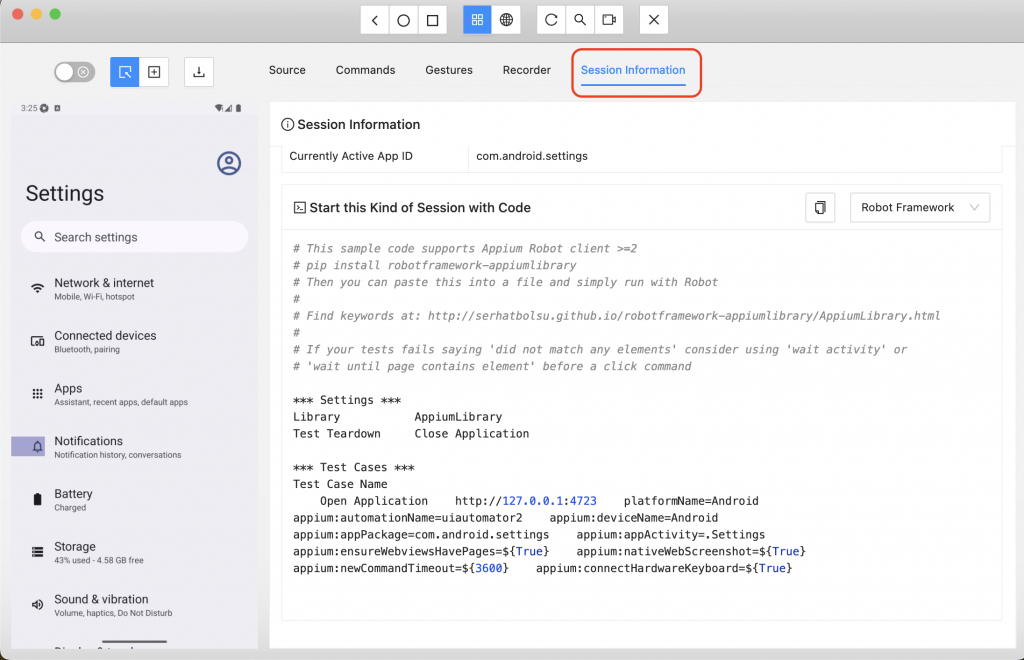Click the com.android.settings app ID value
Viewport: 1024px width, 660px height.
pyautogui.click(x=532, y=156)
